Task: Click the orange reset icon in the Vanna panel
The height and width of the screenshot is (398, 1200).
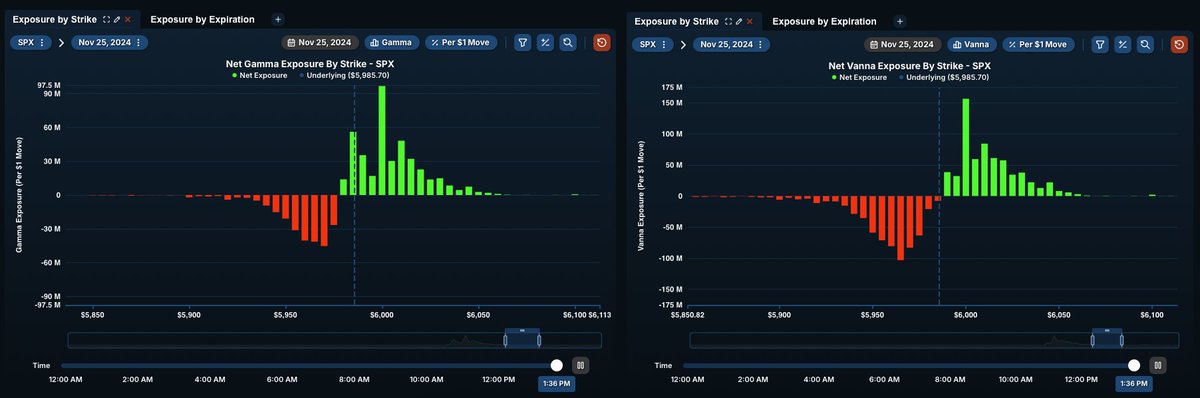Action: coord(1179,44)
